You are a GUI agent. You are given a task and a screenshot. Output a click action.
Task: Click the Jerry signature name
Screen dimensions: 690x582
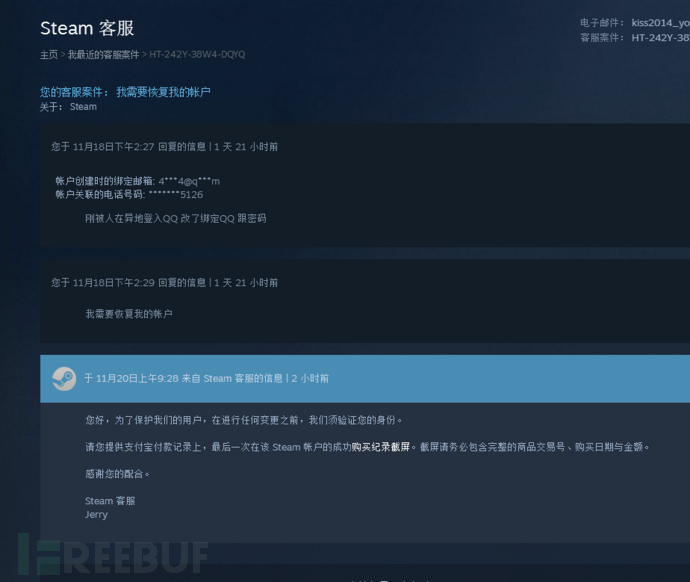tap(96, 515)
